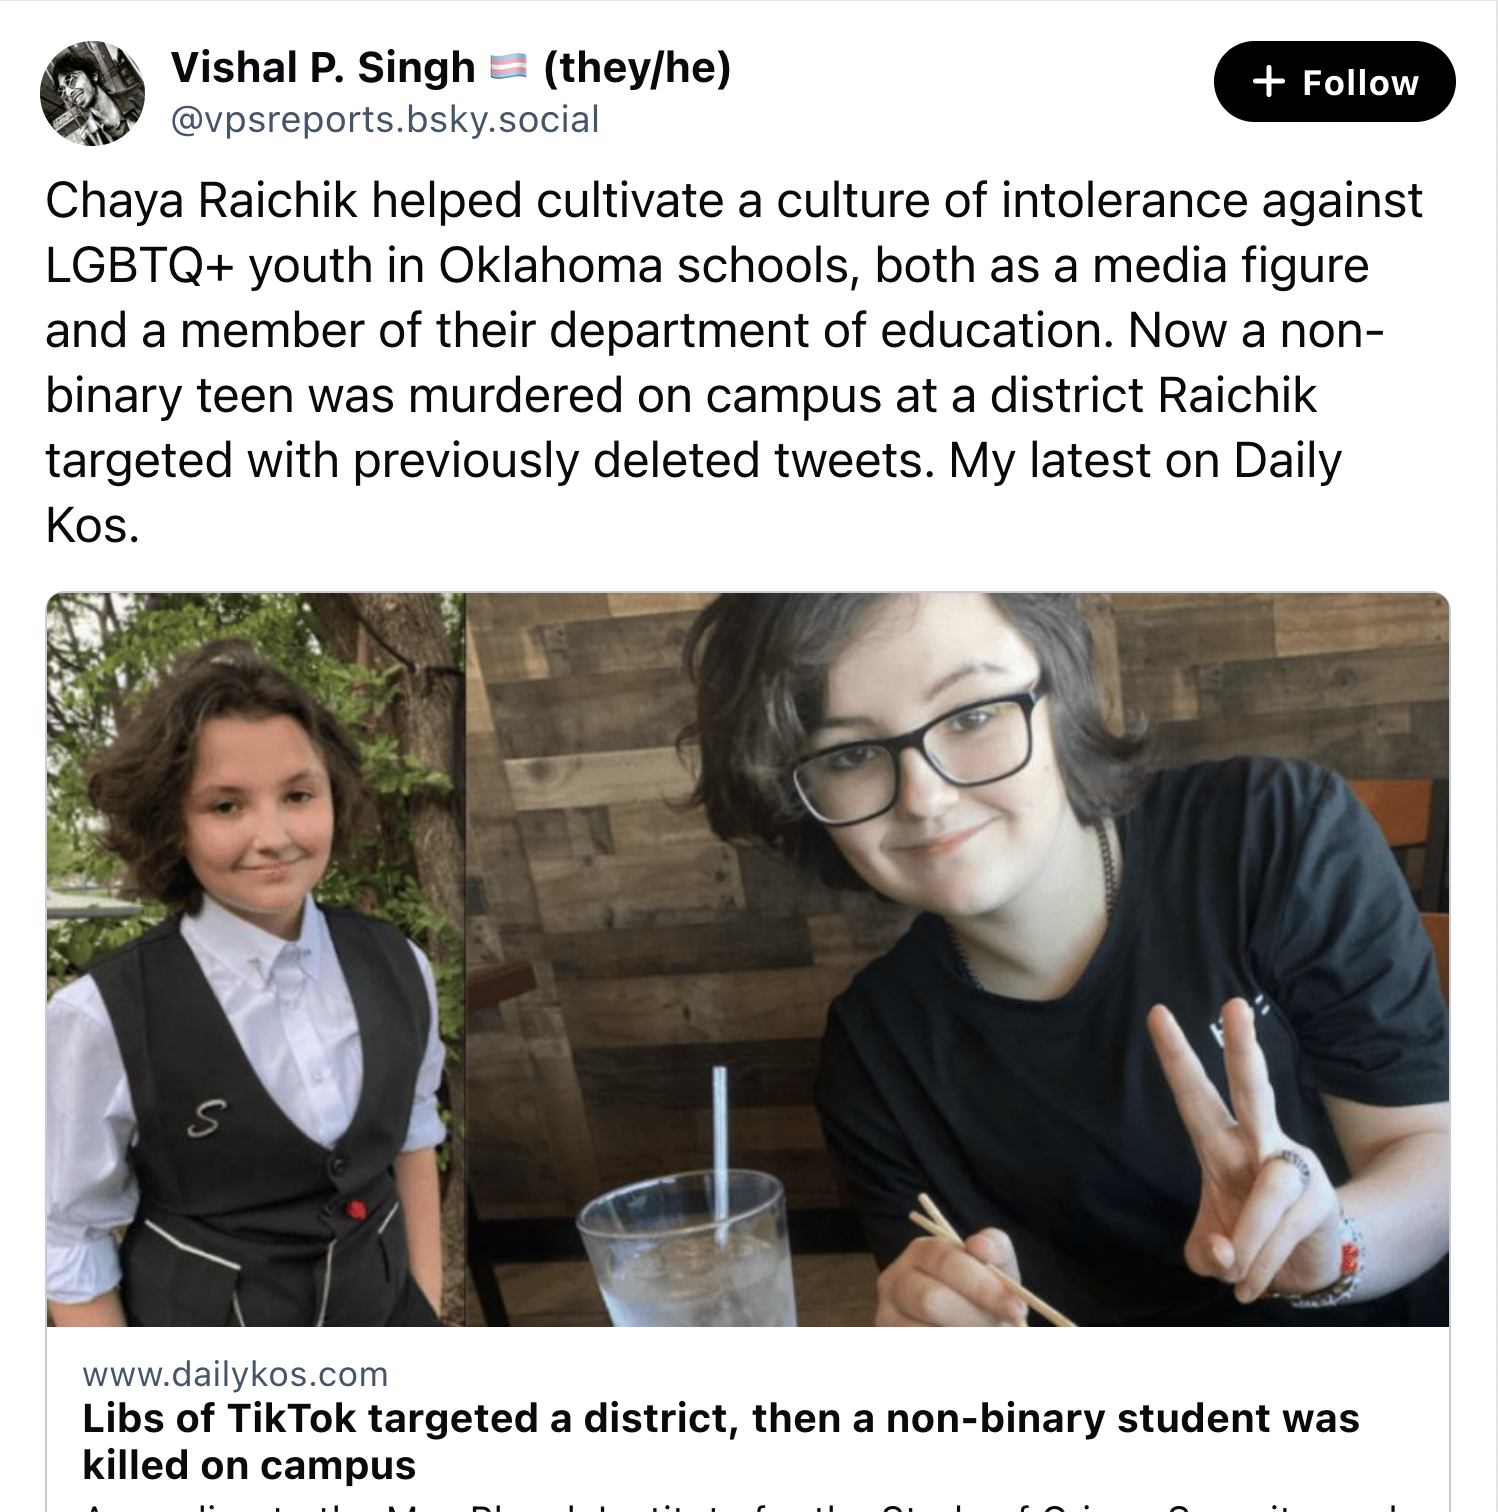
Task: Open Vishal P. Singh's profile avatar
Action: (92, 93)
